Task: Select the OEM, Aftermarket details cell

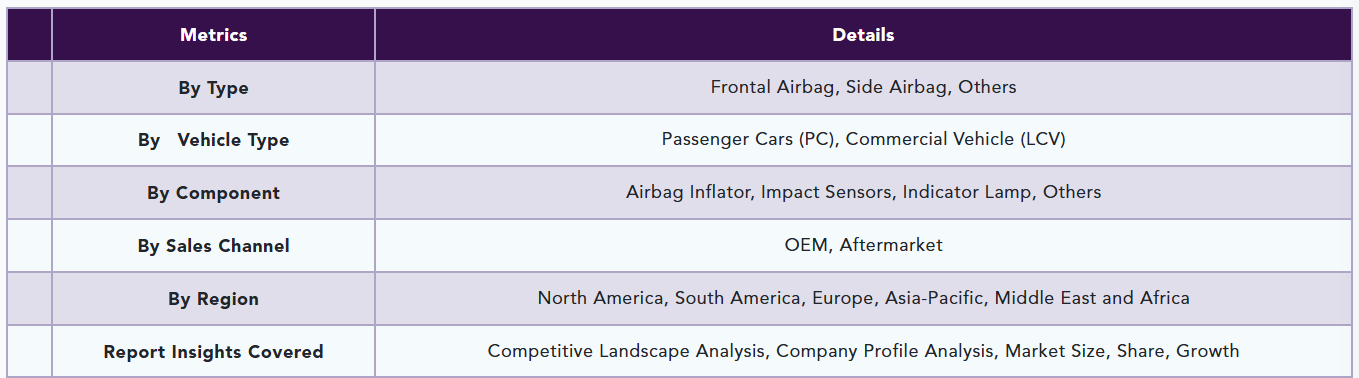Action: click(x=863, y=246)
